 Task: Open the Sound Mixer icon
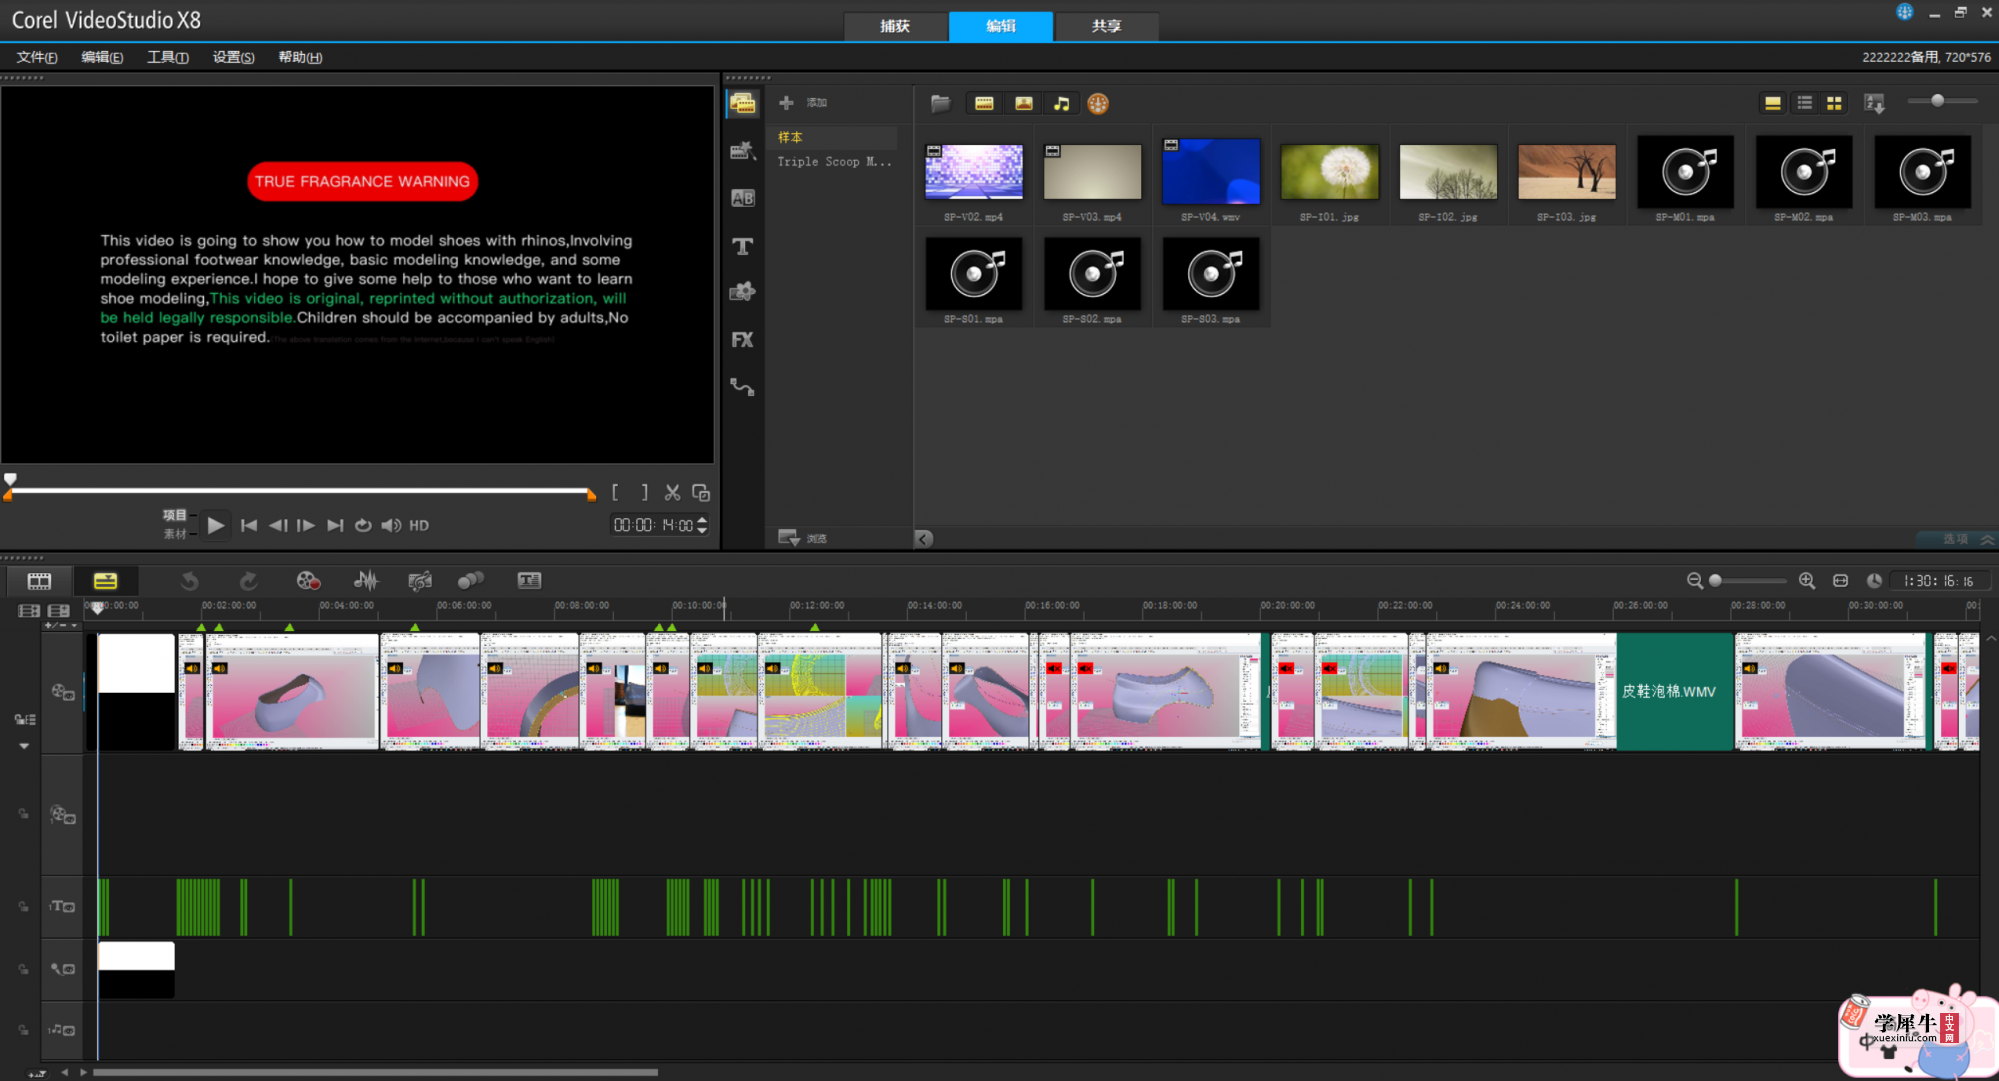[366, 581]
